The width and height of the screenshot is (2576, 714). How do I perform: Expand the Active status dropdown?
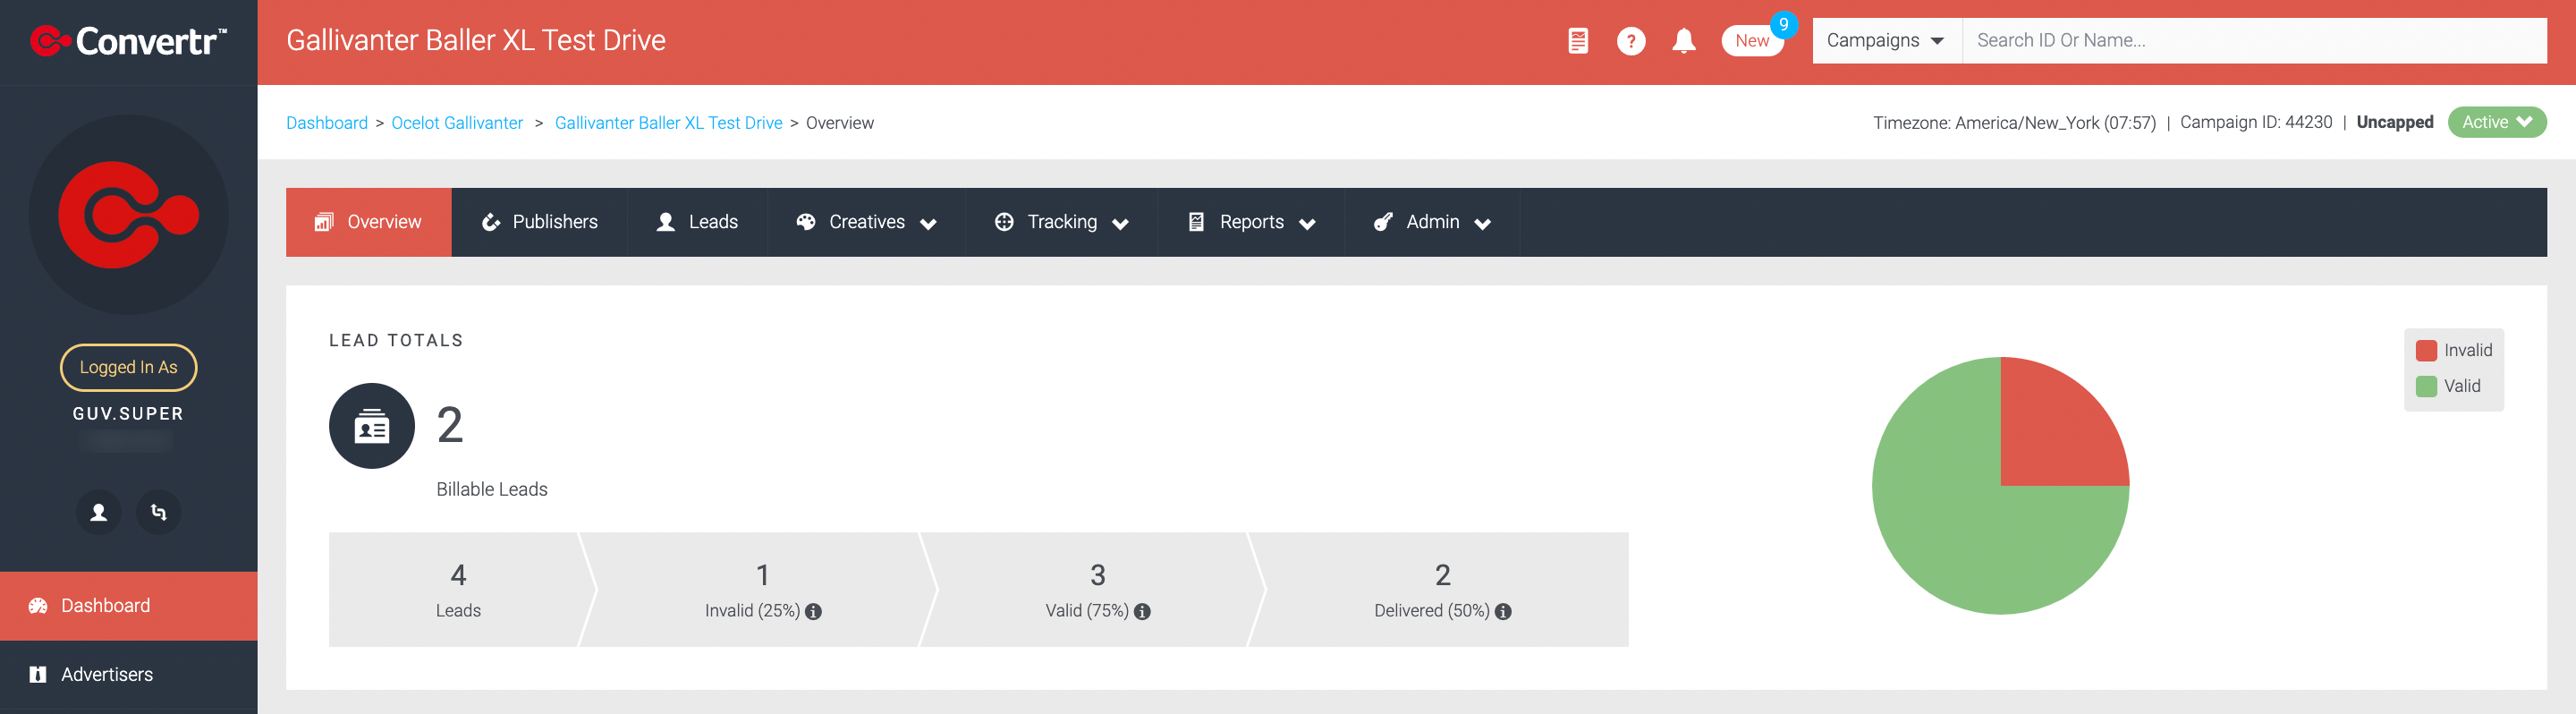point(2496,122)
